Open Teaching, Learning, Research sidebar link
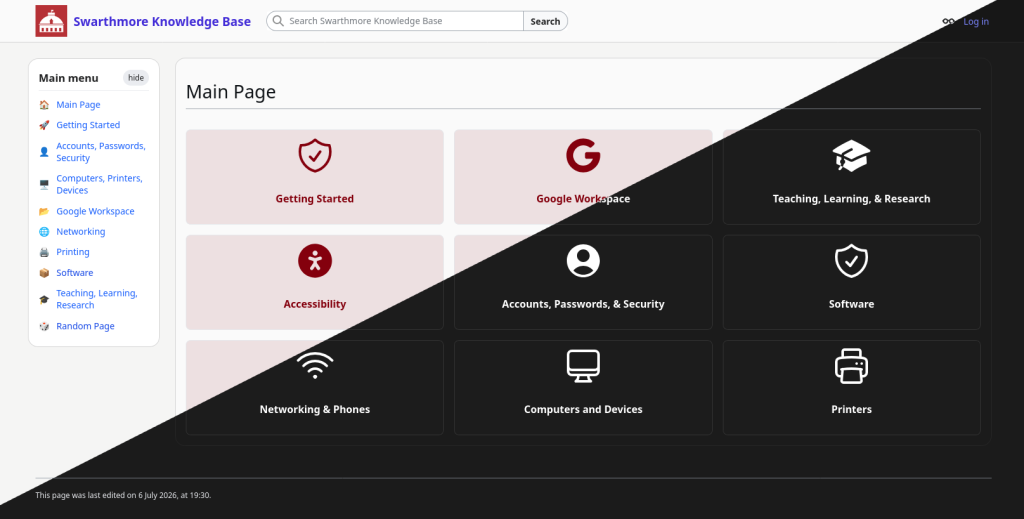The width and height of the screenshot is (1024, 519). [97, 299]
